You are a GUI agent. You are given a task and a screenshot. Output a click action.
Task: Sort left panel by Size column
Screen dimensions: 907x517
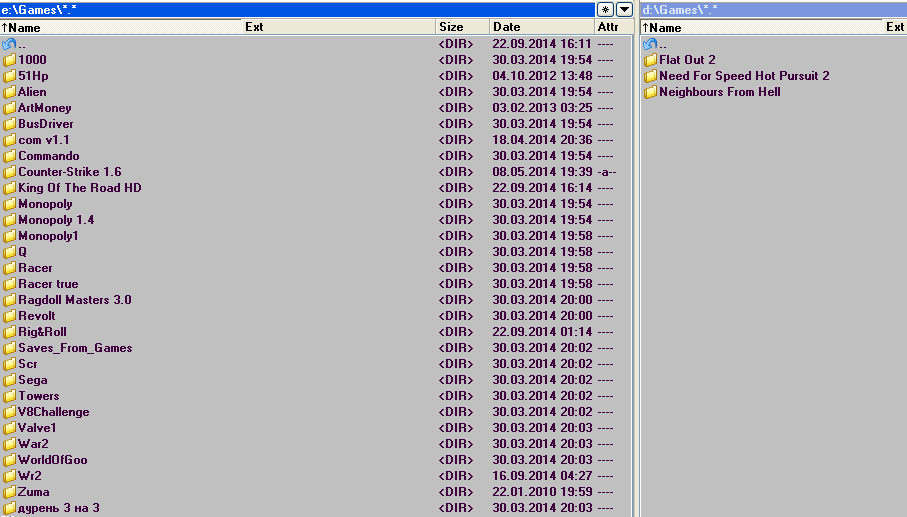(x=462, y=27)
